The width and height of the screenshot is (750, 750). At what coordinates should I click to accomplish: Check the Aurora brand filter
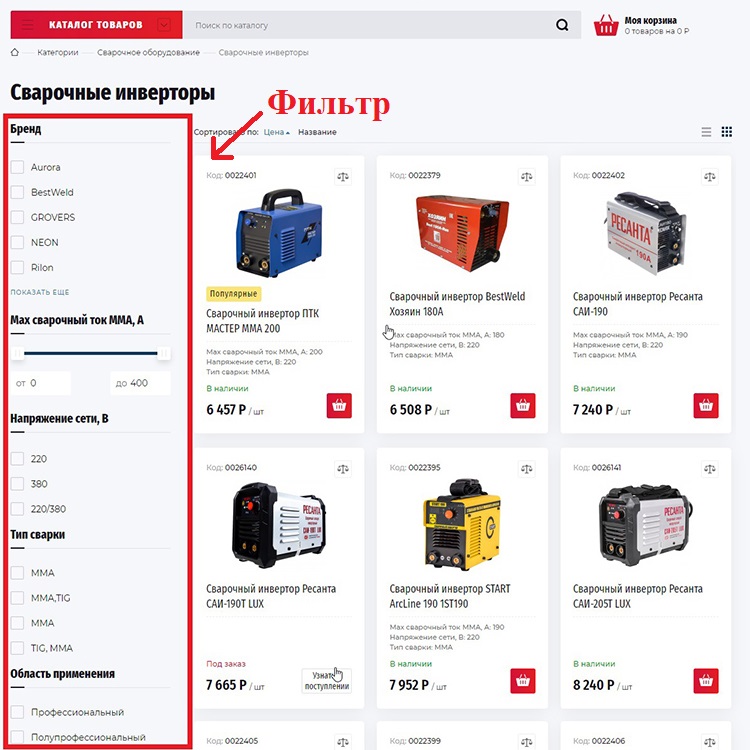(17, 167)
